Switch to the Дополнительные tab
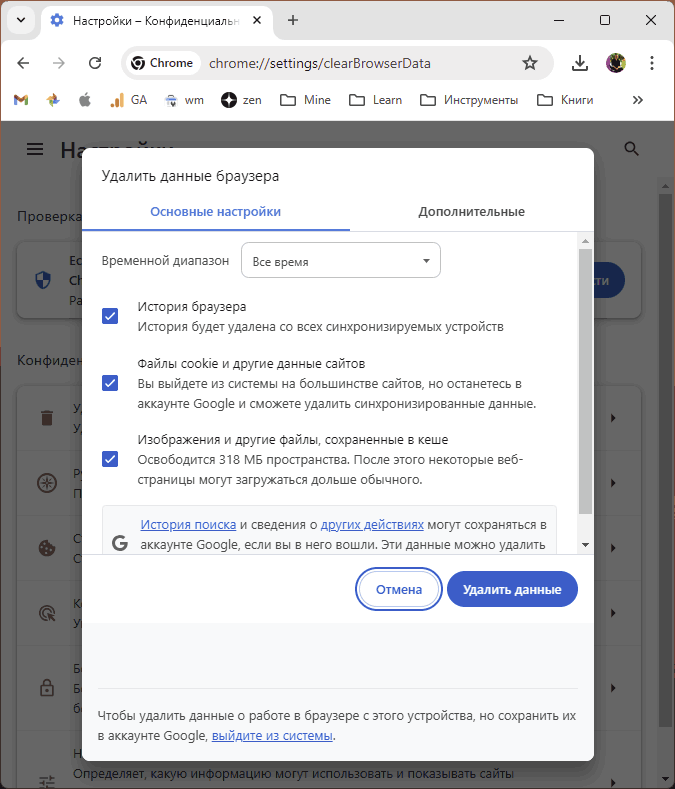This screenshot has height=789, width=675. coord(471,212)
